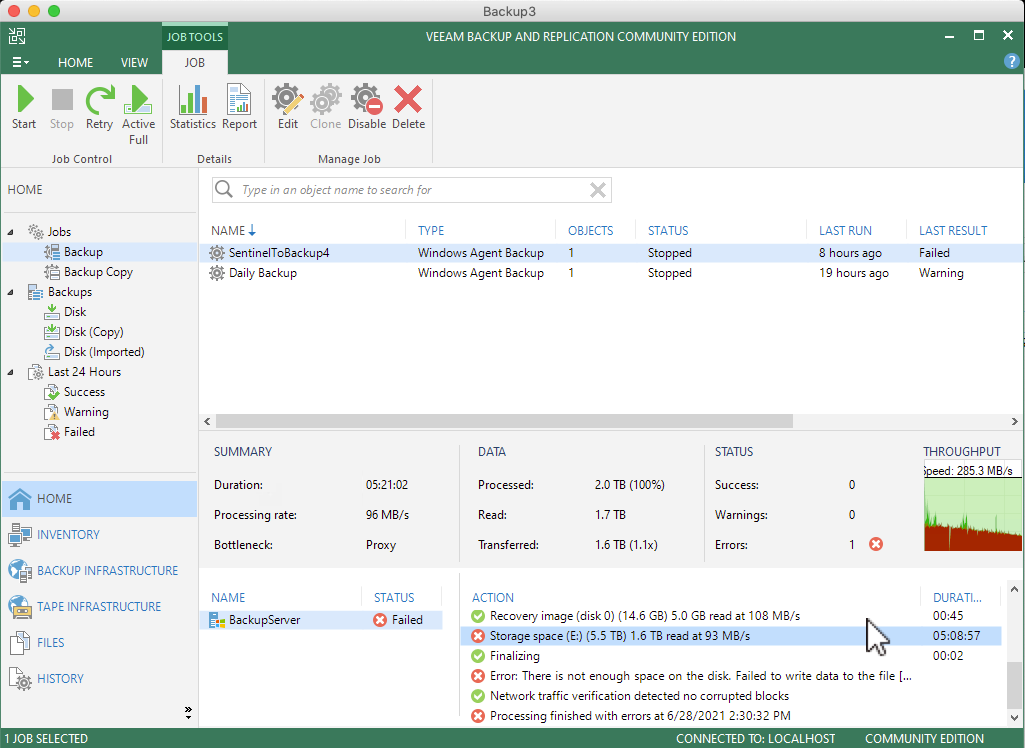Disable the selected job

[x=367, y=107]
